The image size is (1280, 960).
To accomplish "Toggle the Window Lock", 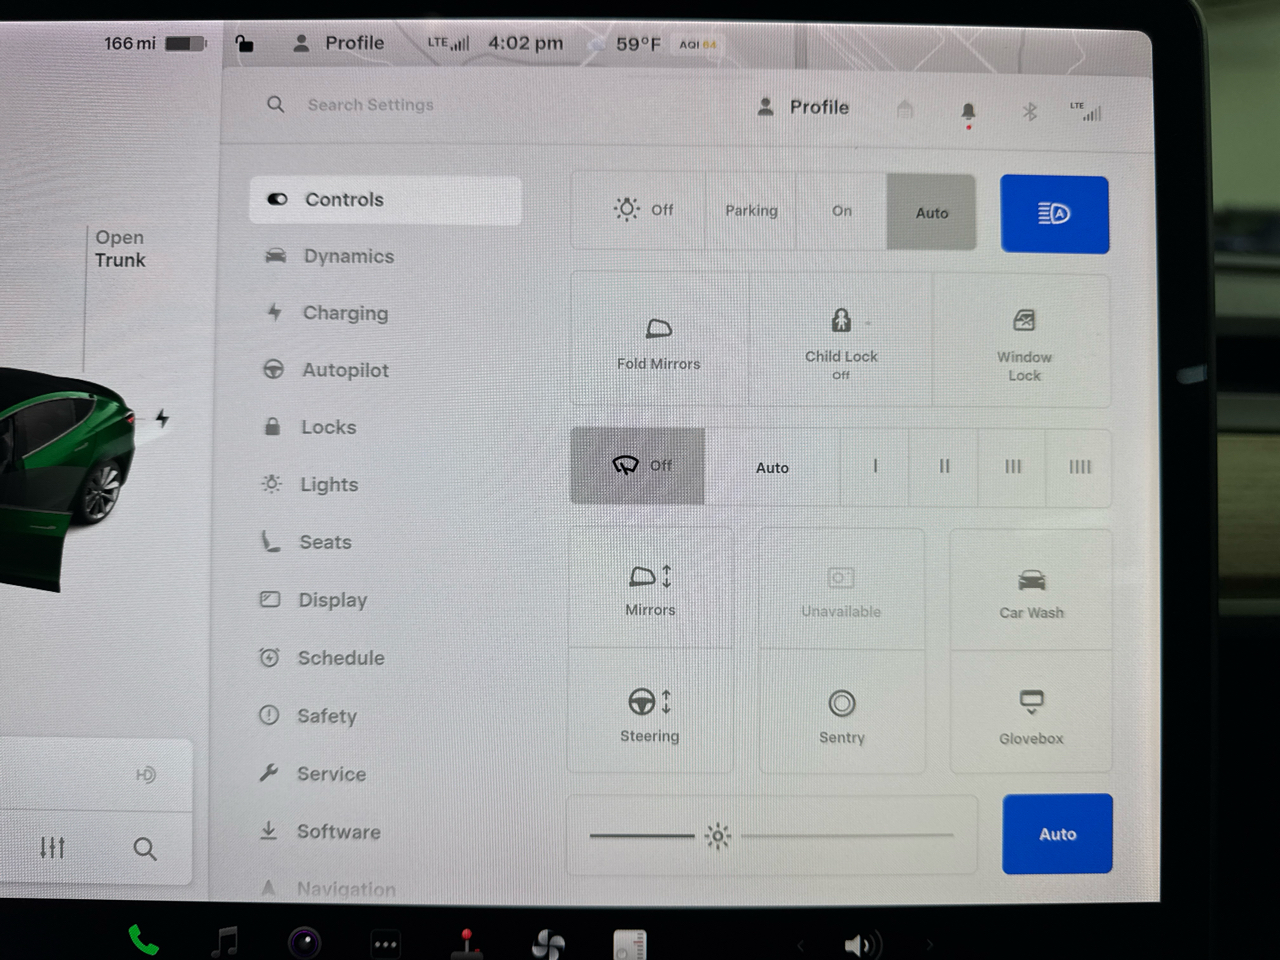I will click(1023, 341).
